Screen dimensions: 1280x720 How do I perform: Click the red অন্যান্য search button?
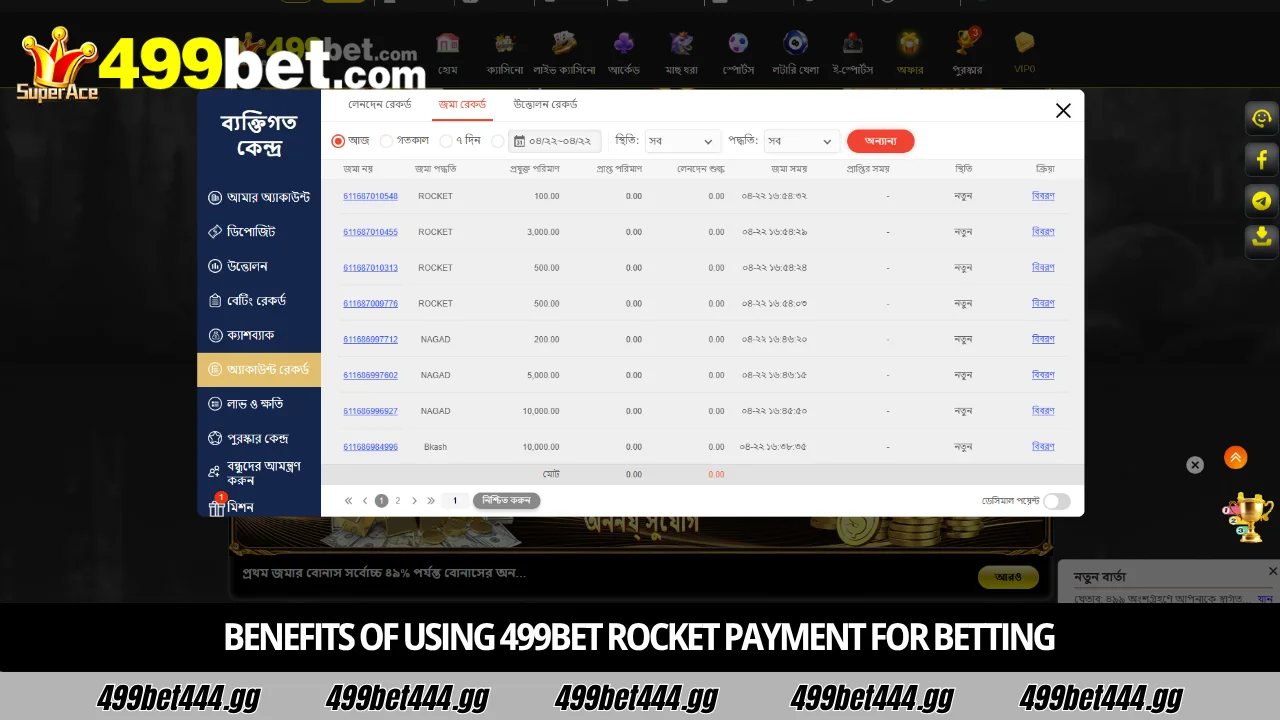pyautogui.click(x=880, y=141)
